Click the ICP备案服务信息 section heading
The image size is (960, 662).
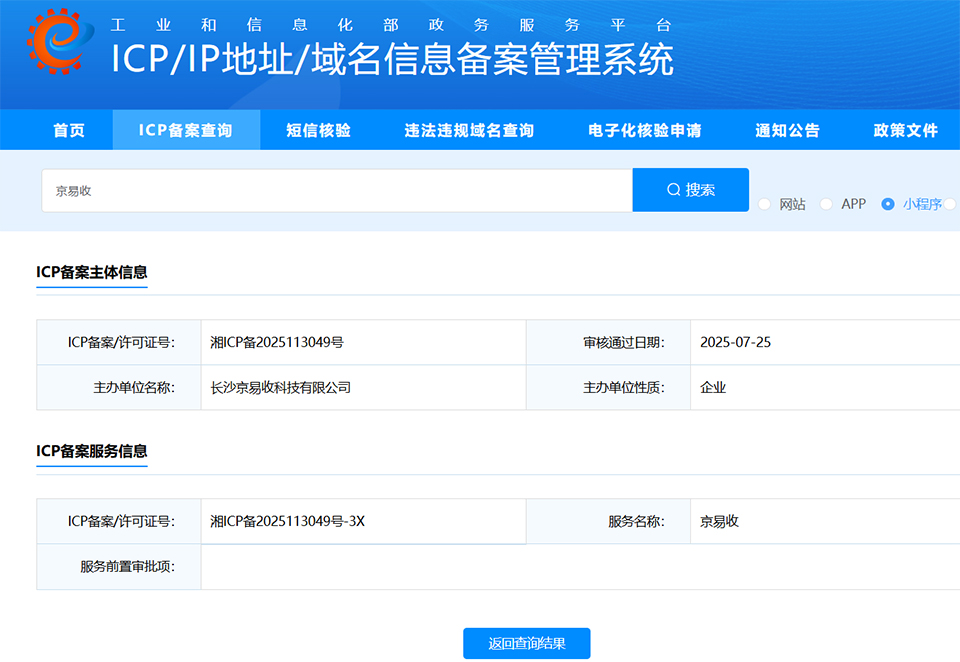(x=92, y=451)
